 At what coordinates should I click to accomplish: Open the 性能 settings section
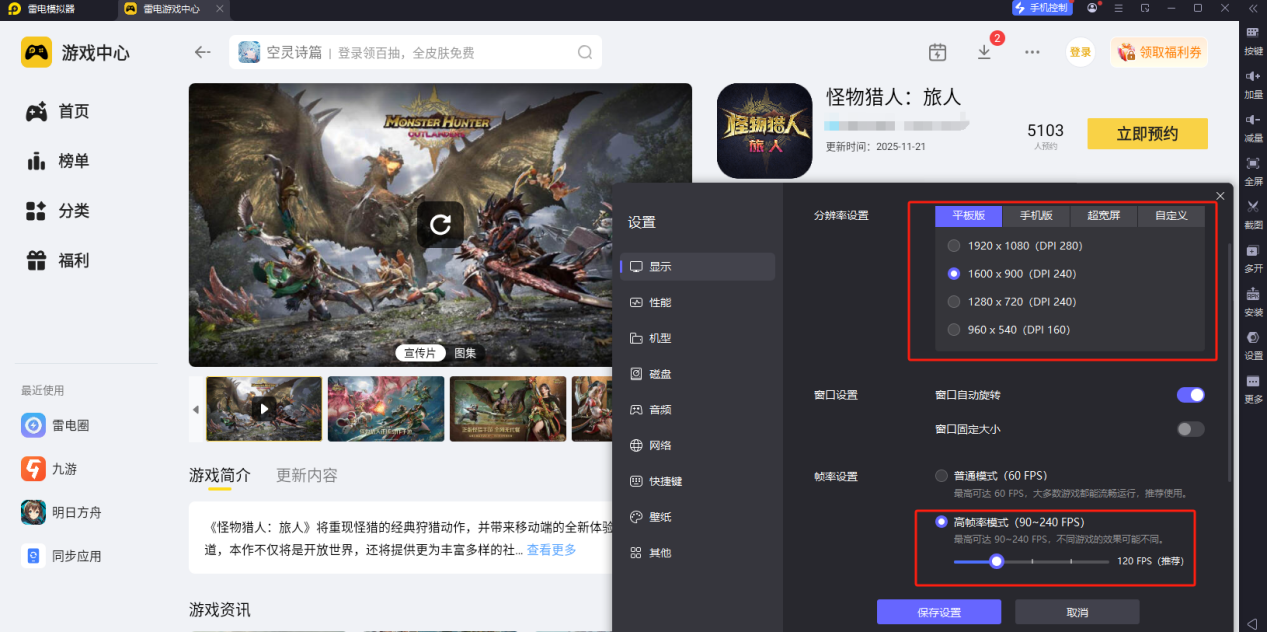coord(660,302)
